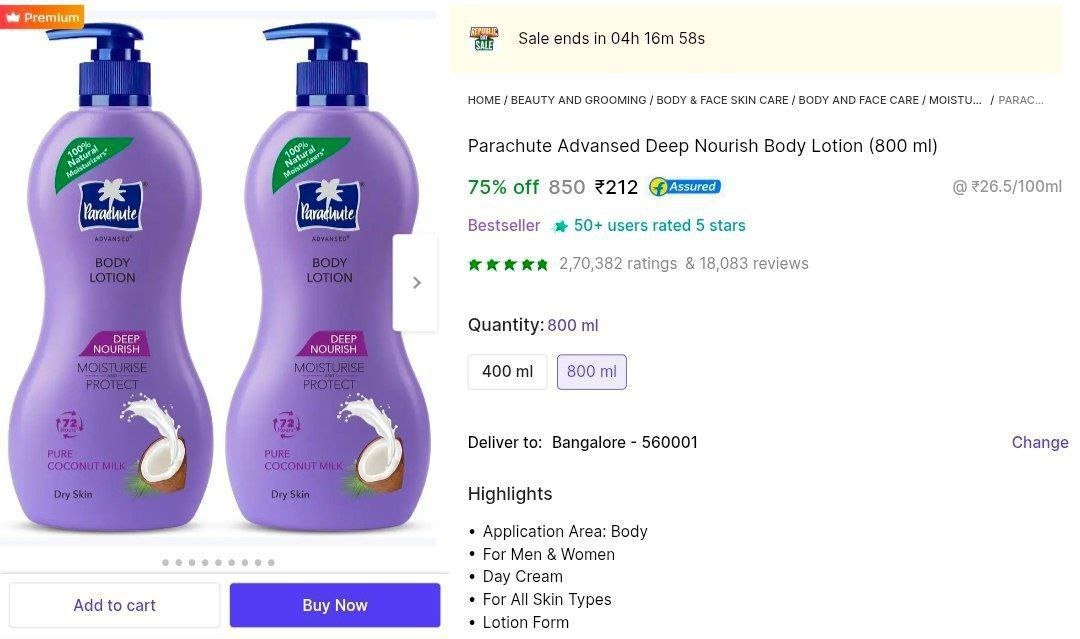1080x639 pixels.
Task: Click the green star ratings icon
Action: 508,264
